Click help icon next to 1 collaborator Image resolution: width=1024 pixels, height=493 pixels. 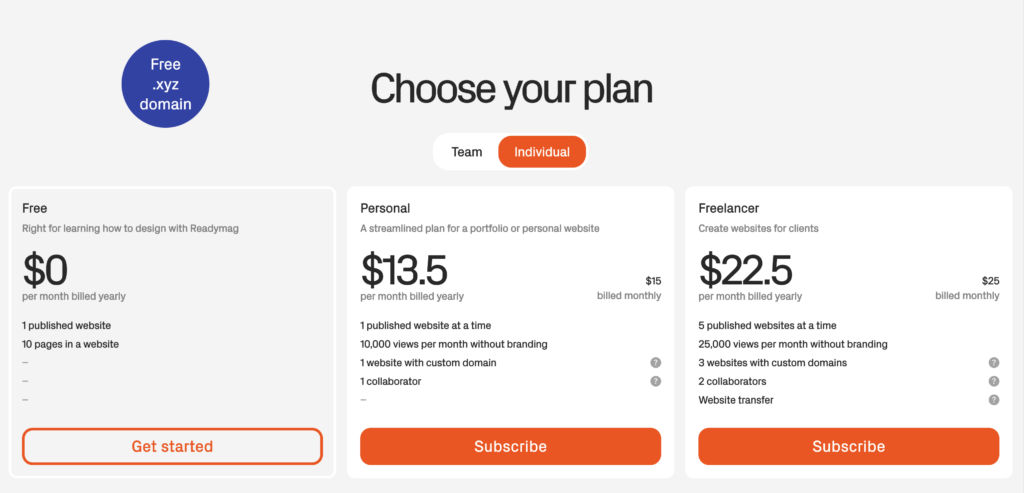[656, 381]
